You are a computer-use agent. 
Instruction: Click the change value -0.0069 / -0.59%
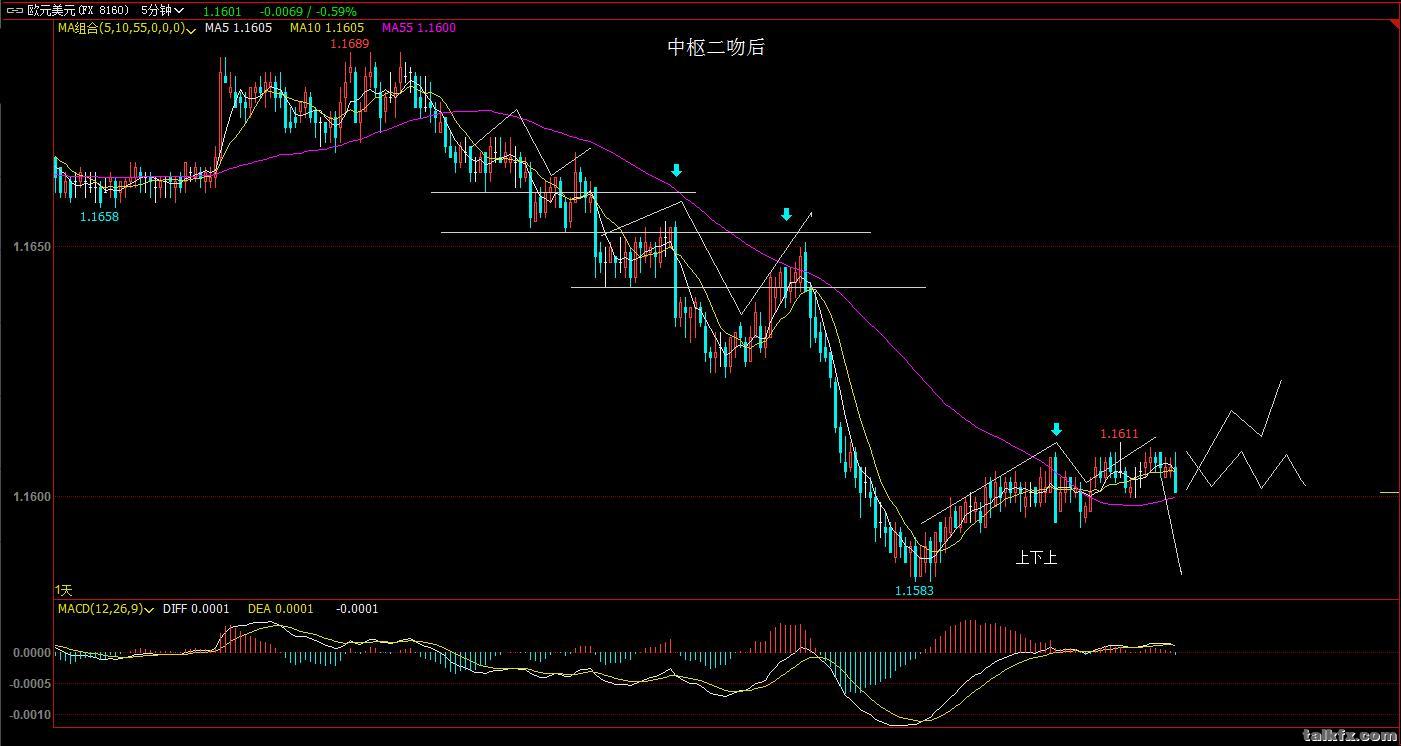[x=307, y=11]
